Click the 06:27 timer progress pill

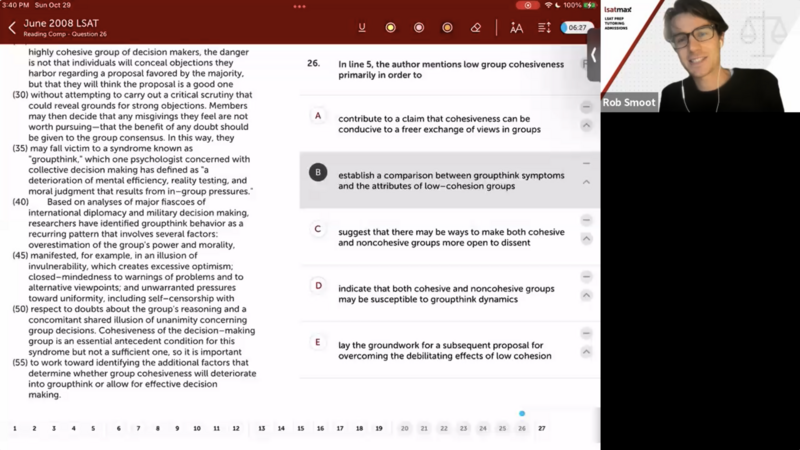pos(577,28)
